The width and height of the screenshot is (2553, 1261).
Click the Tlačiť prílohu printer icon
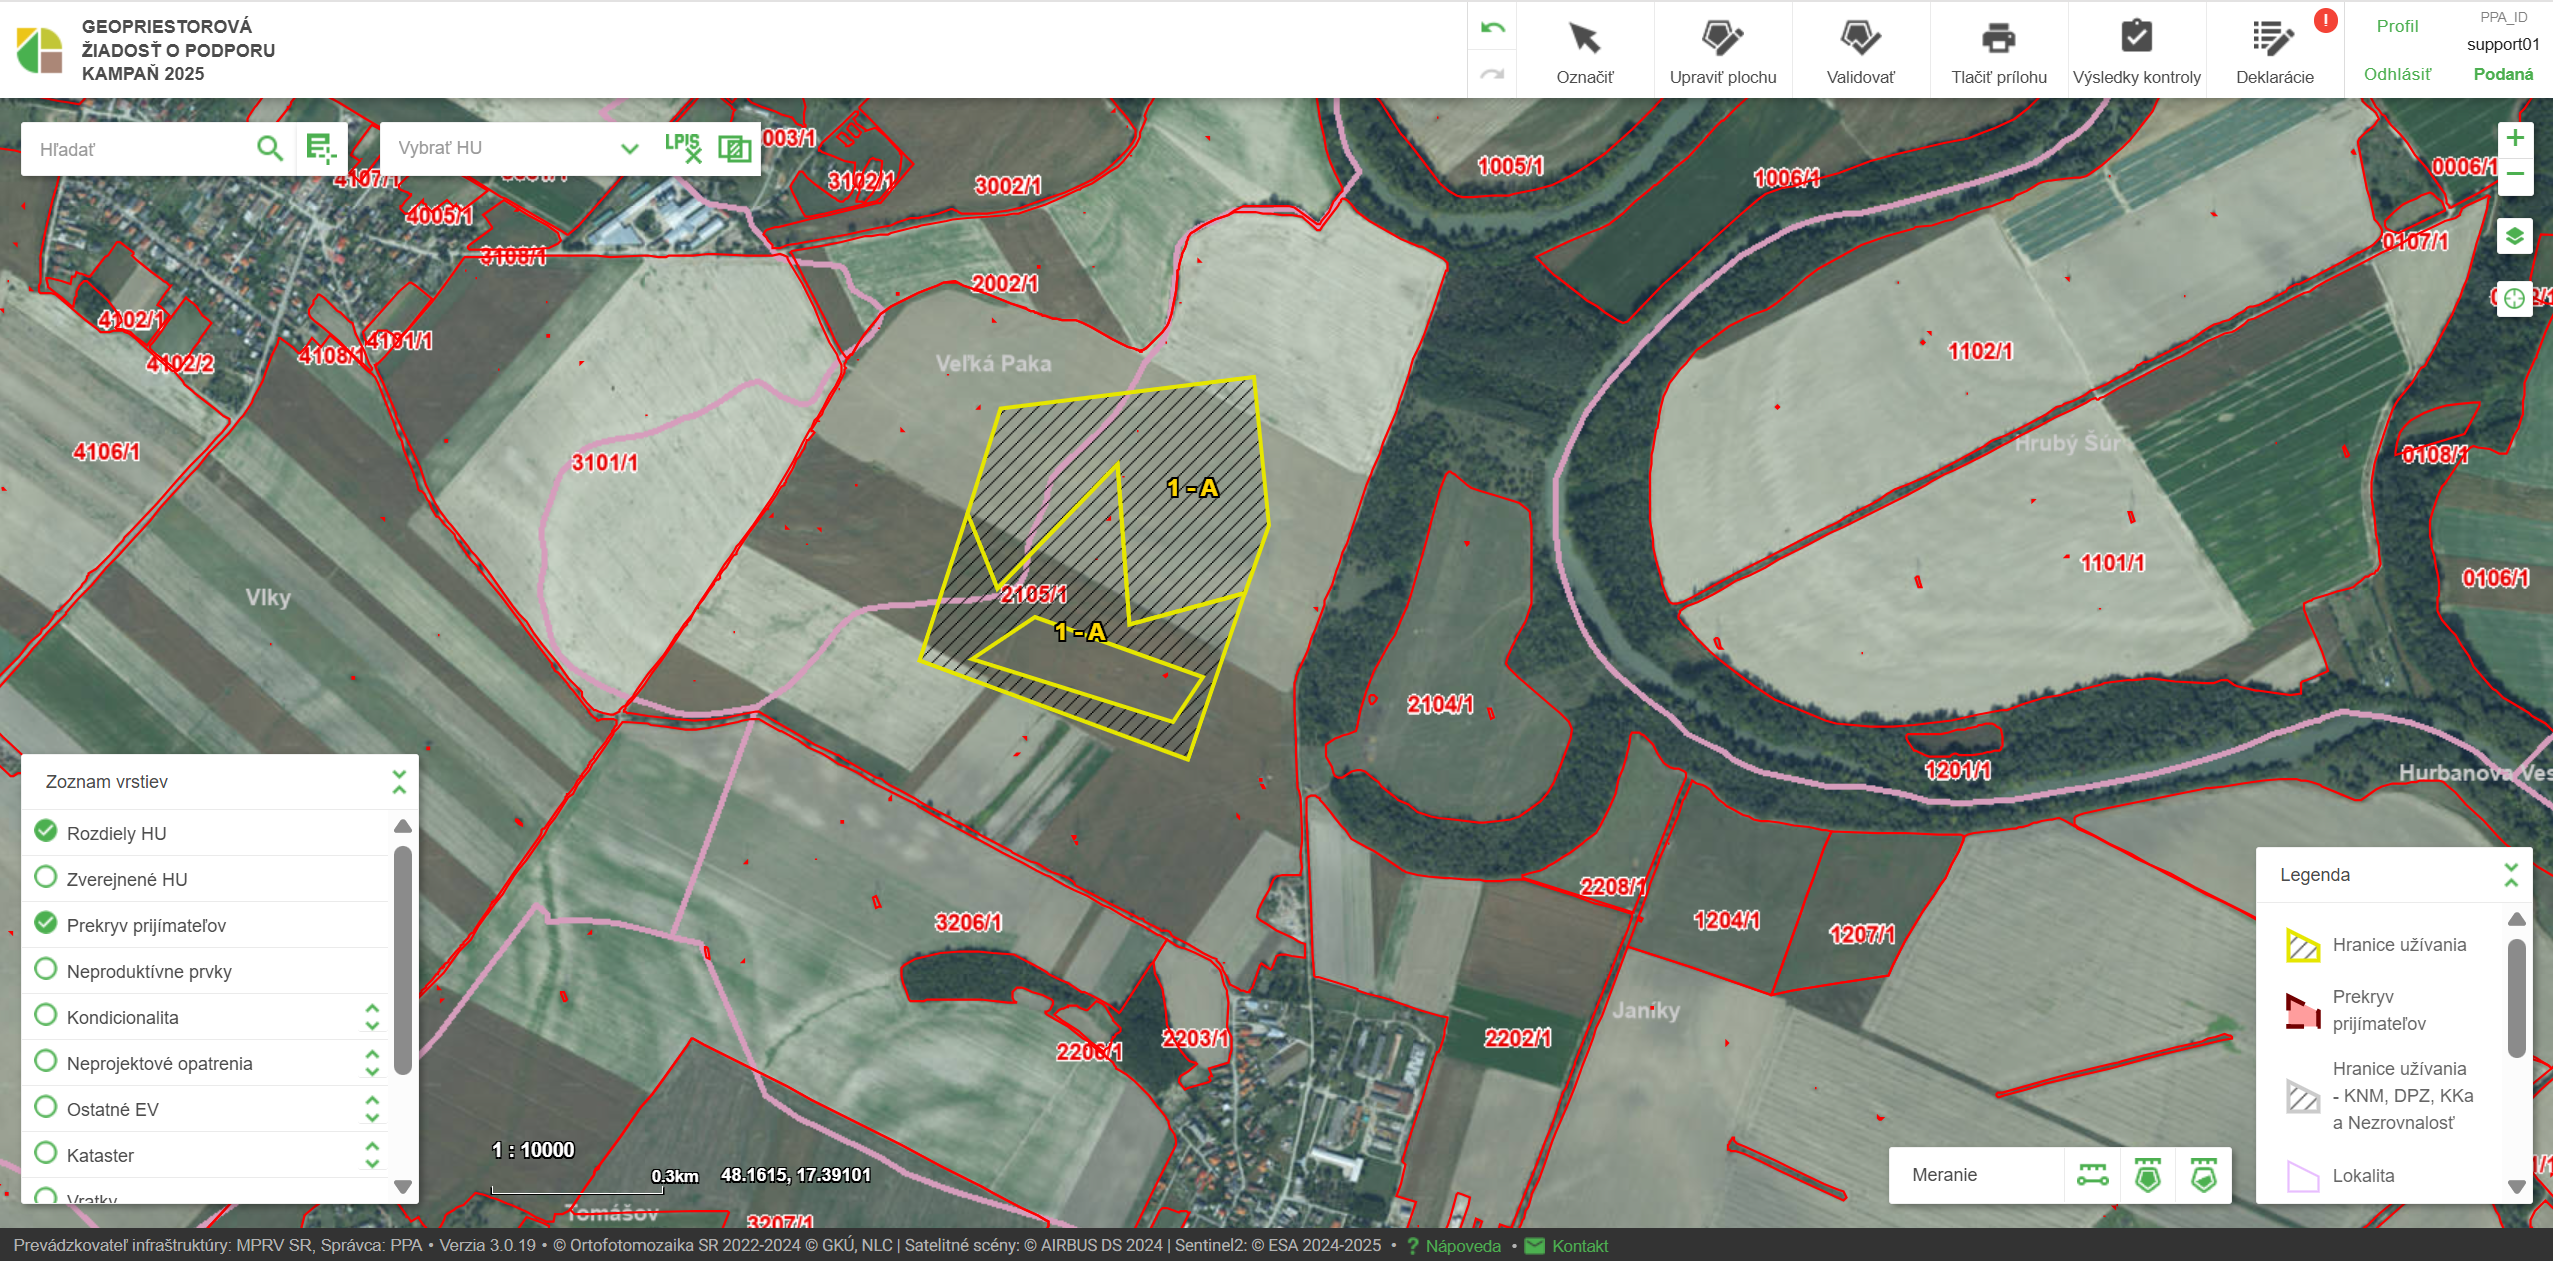coord(1998,40)
